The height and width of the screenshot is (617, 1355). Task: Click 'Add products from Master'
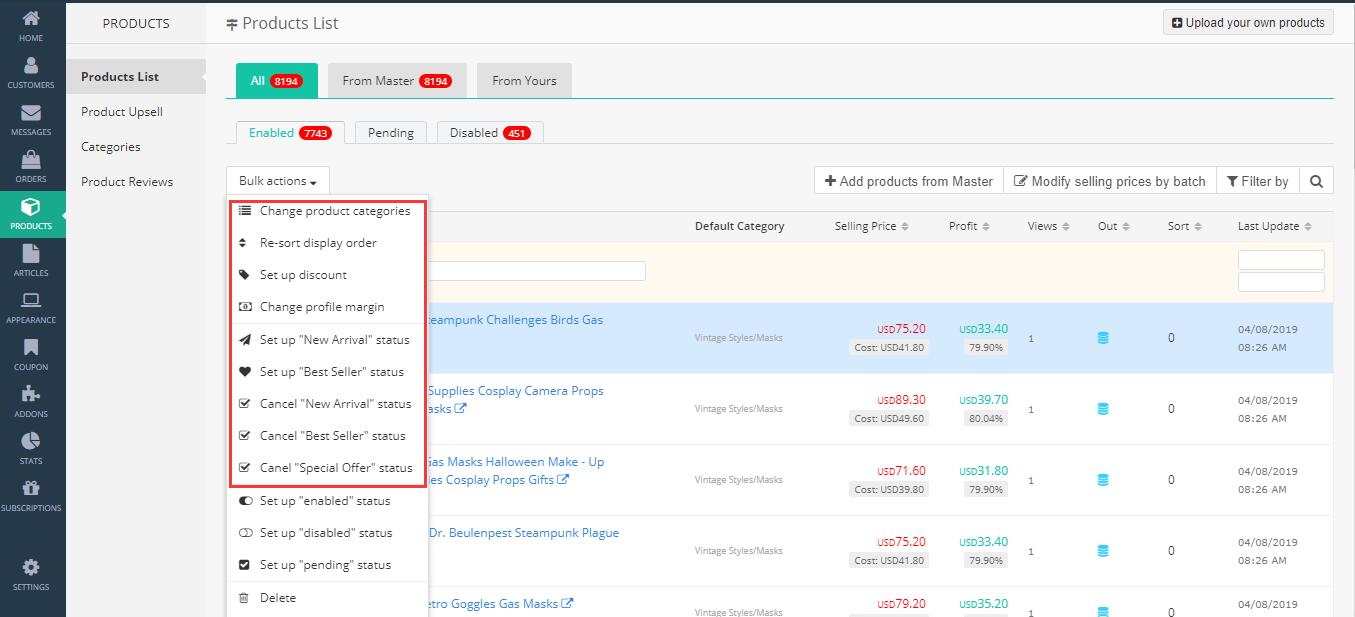[907, 180]
